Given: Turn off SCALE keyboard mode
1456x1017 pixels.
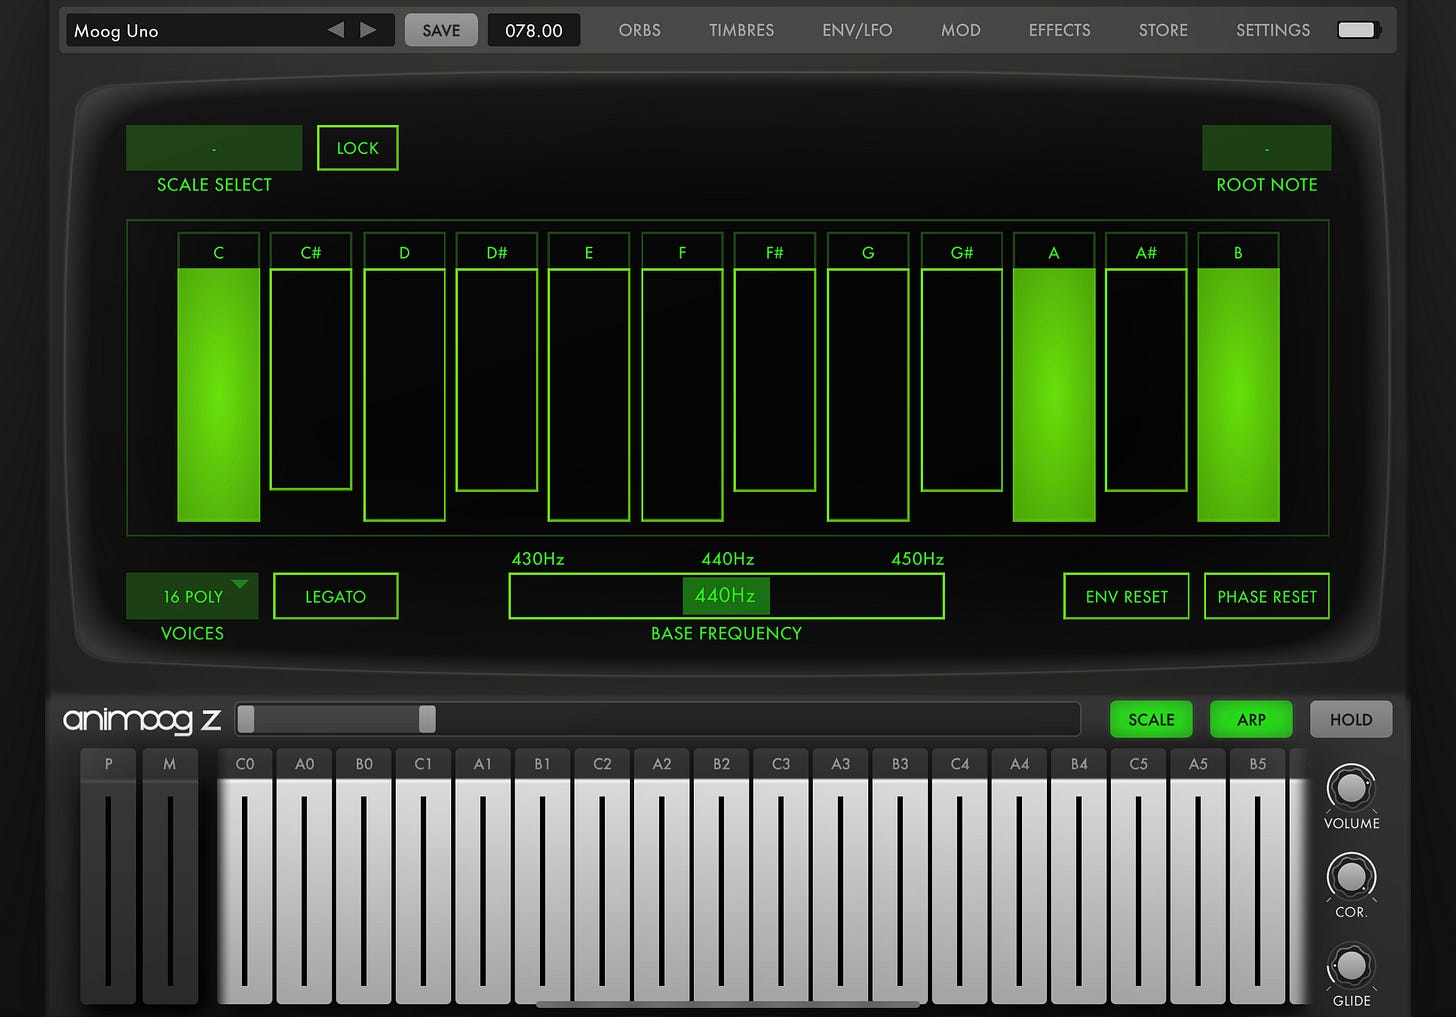Looking at the screenshot, I should pyautogui.click(x=1151, y=719).
